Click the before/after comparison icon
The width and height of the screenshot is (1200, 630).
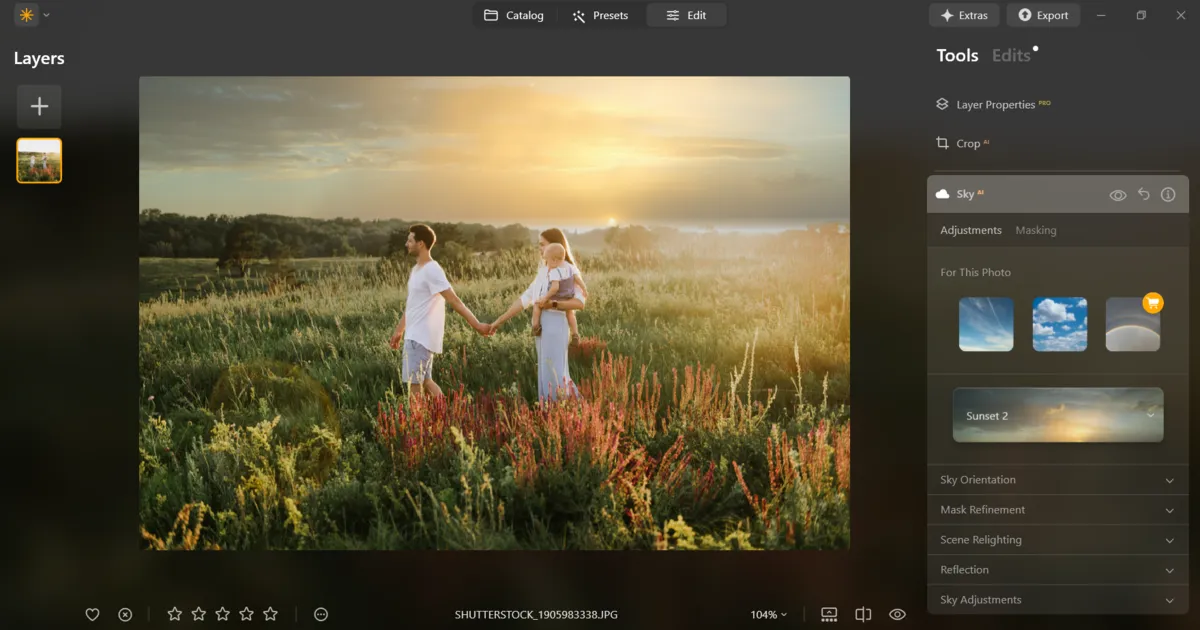click(862, 614)
